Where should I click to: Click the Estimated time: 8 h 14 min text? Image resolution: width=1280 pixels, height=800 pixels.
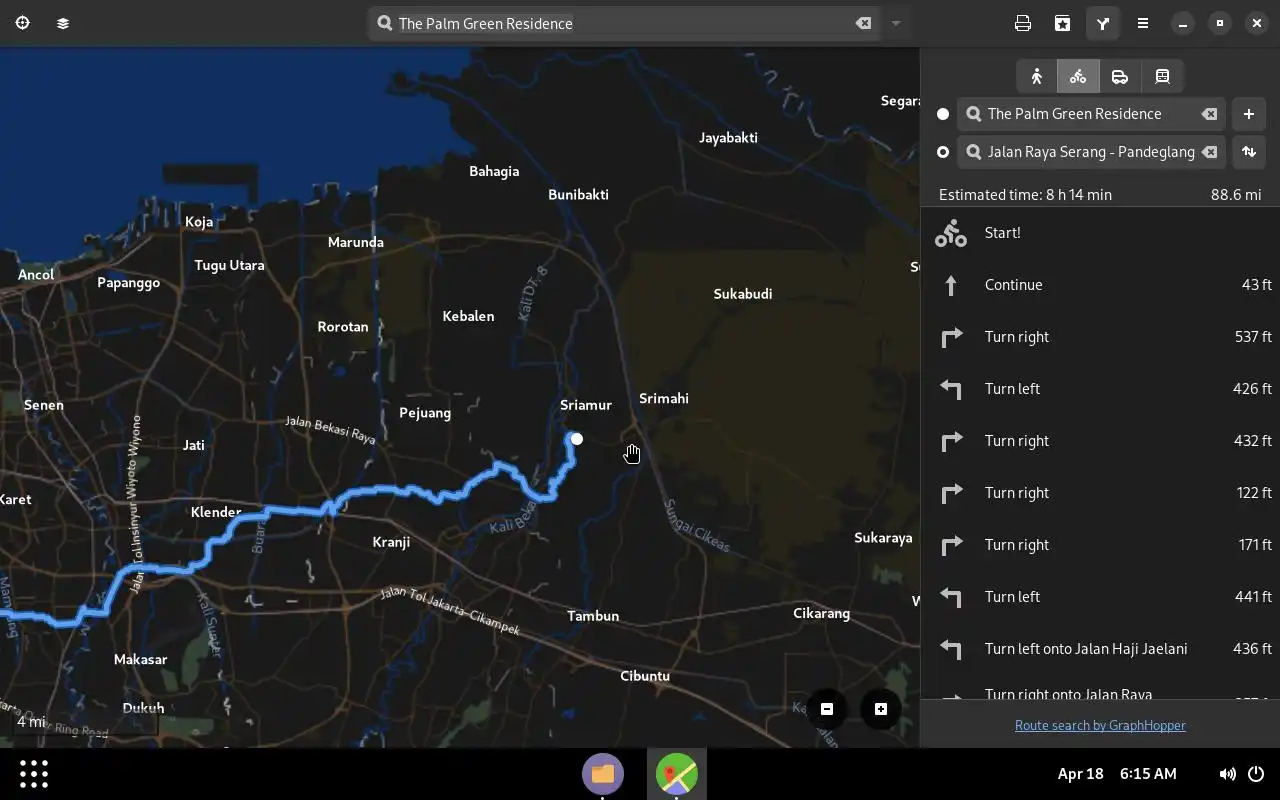click(1025, 195)
